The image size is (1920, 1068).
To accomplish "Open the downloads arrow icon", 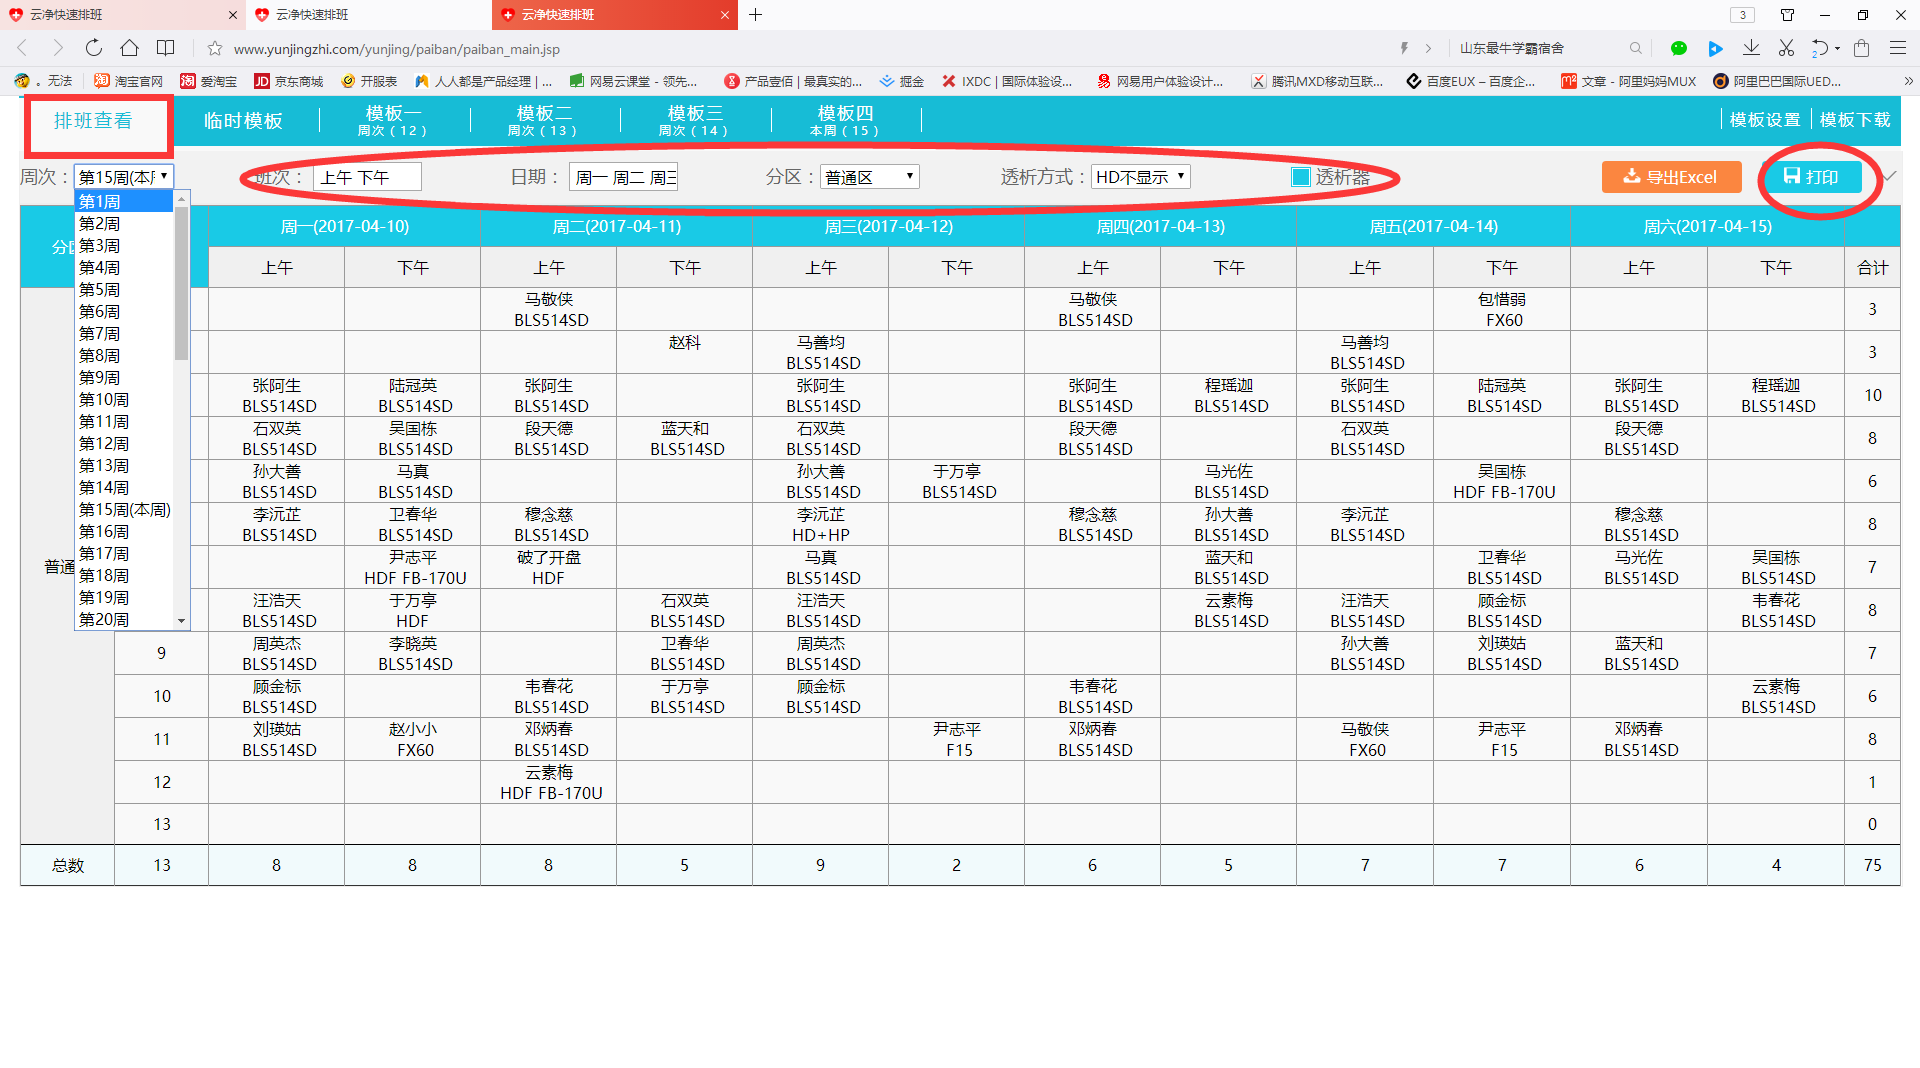I will point(1751,48).
